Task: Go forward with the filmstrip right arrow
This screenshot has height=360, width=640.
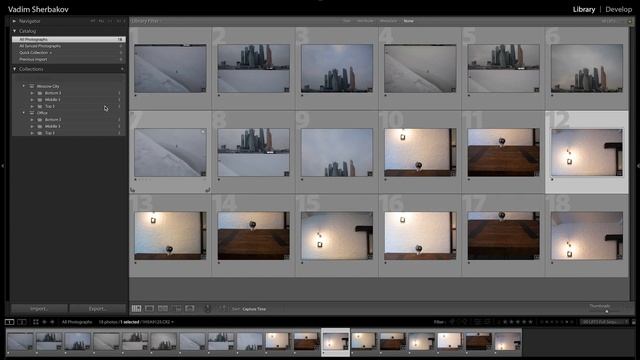Action: click(x=52, y=322)
